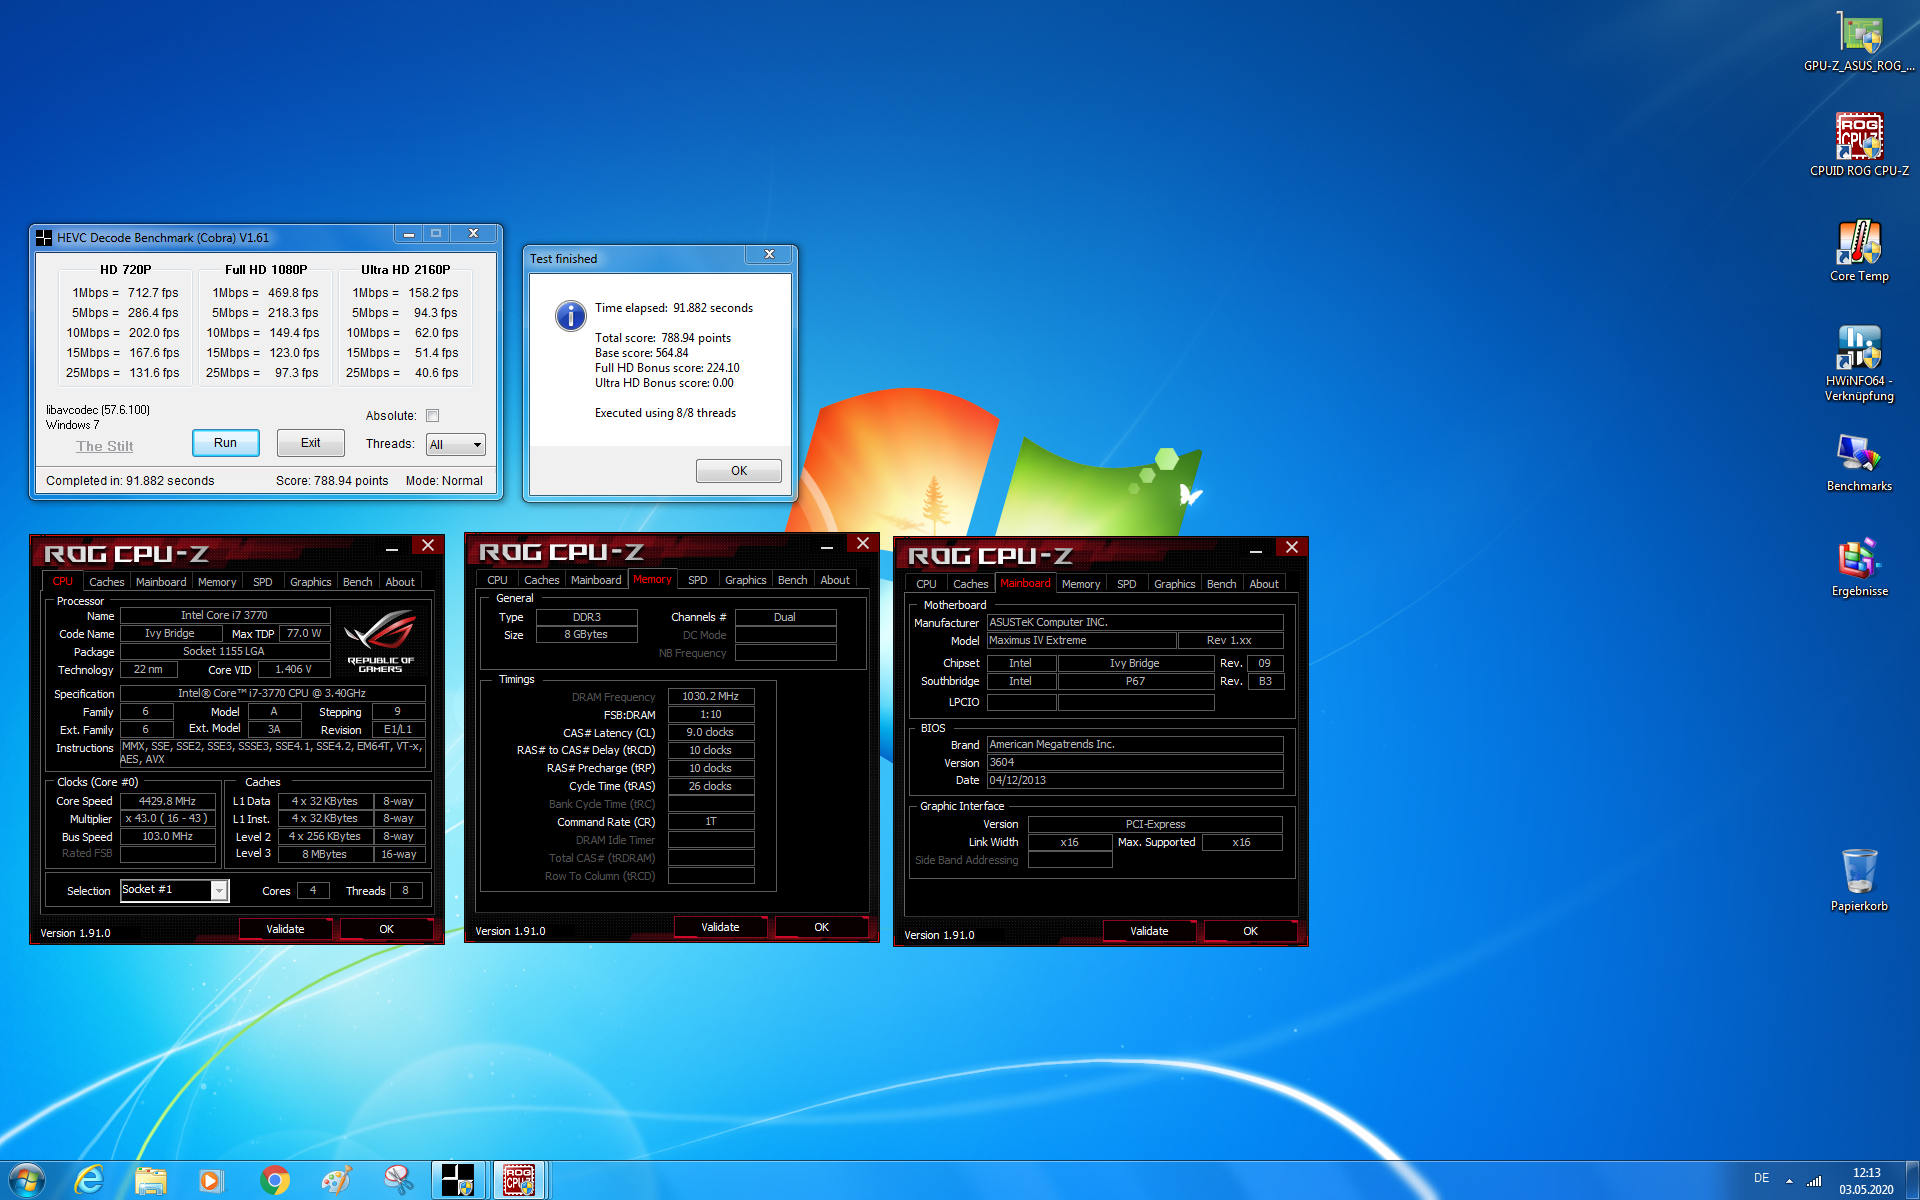Click OK in the Mainboard CPU-Z window

(1250, 931)
